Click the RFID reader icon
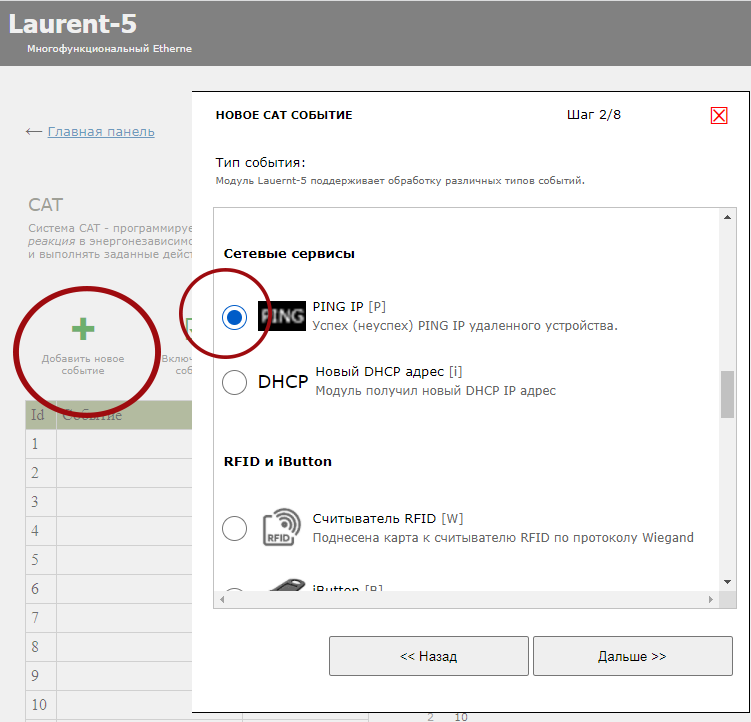 281,528
